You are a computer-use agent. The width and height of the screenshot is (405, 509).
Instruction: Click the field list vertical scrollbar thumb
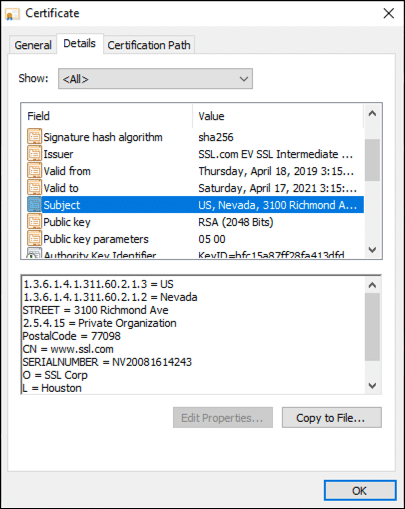click(x=372, y=160)
